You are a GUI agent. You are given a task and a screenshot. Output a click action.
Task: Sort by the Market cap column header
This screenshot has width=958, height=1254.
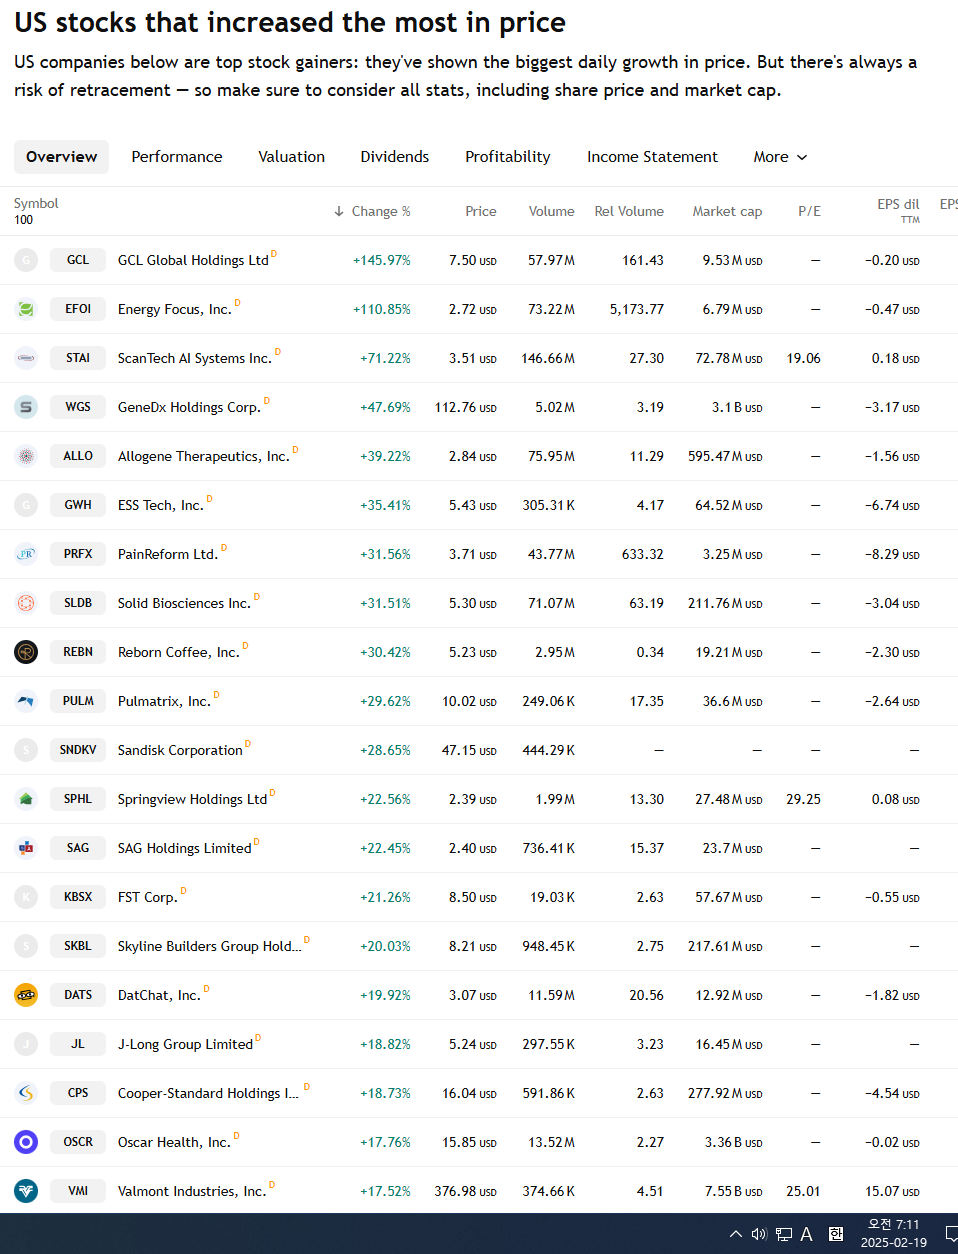point(727,211)
